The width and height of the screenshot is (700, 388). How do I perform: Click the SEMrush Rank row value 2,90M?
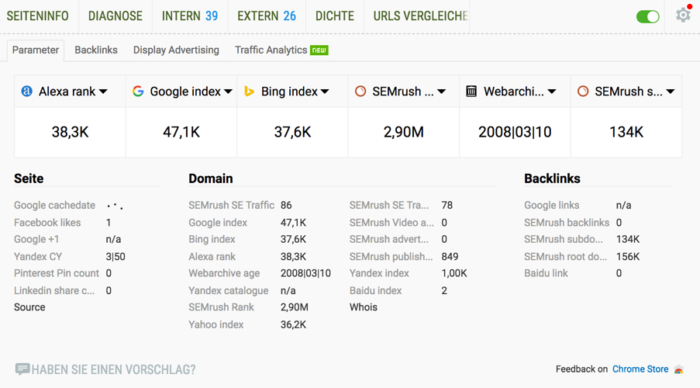tap(294, 307)
